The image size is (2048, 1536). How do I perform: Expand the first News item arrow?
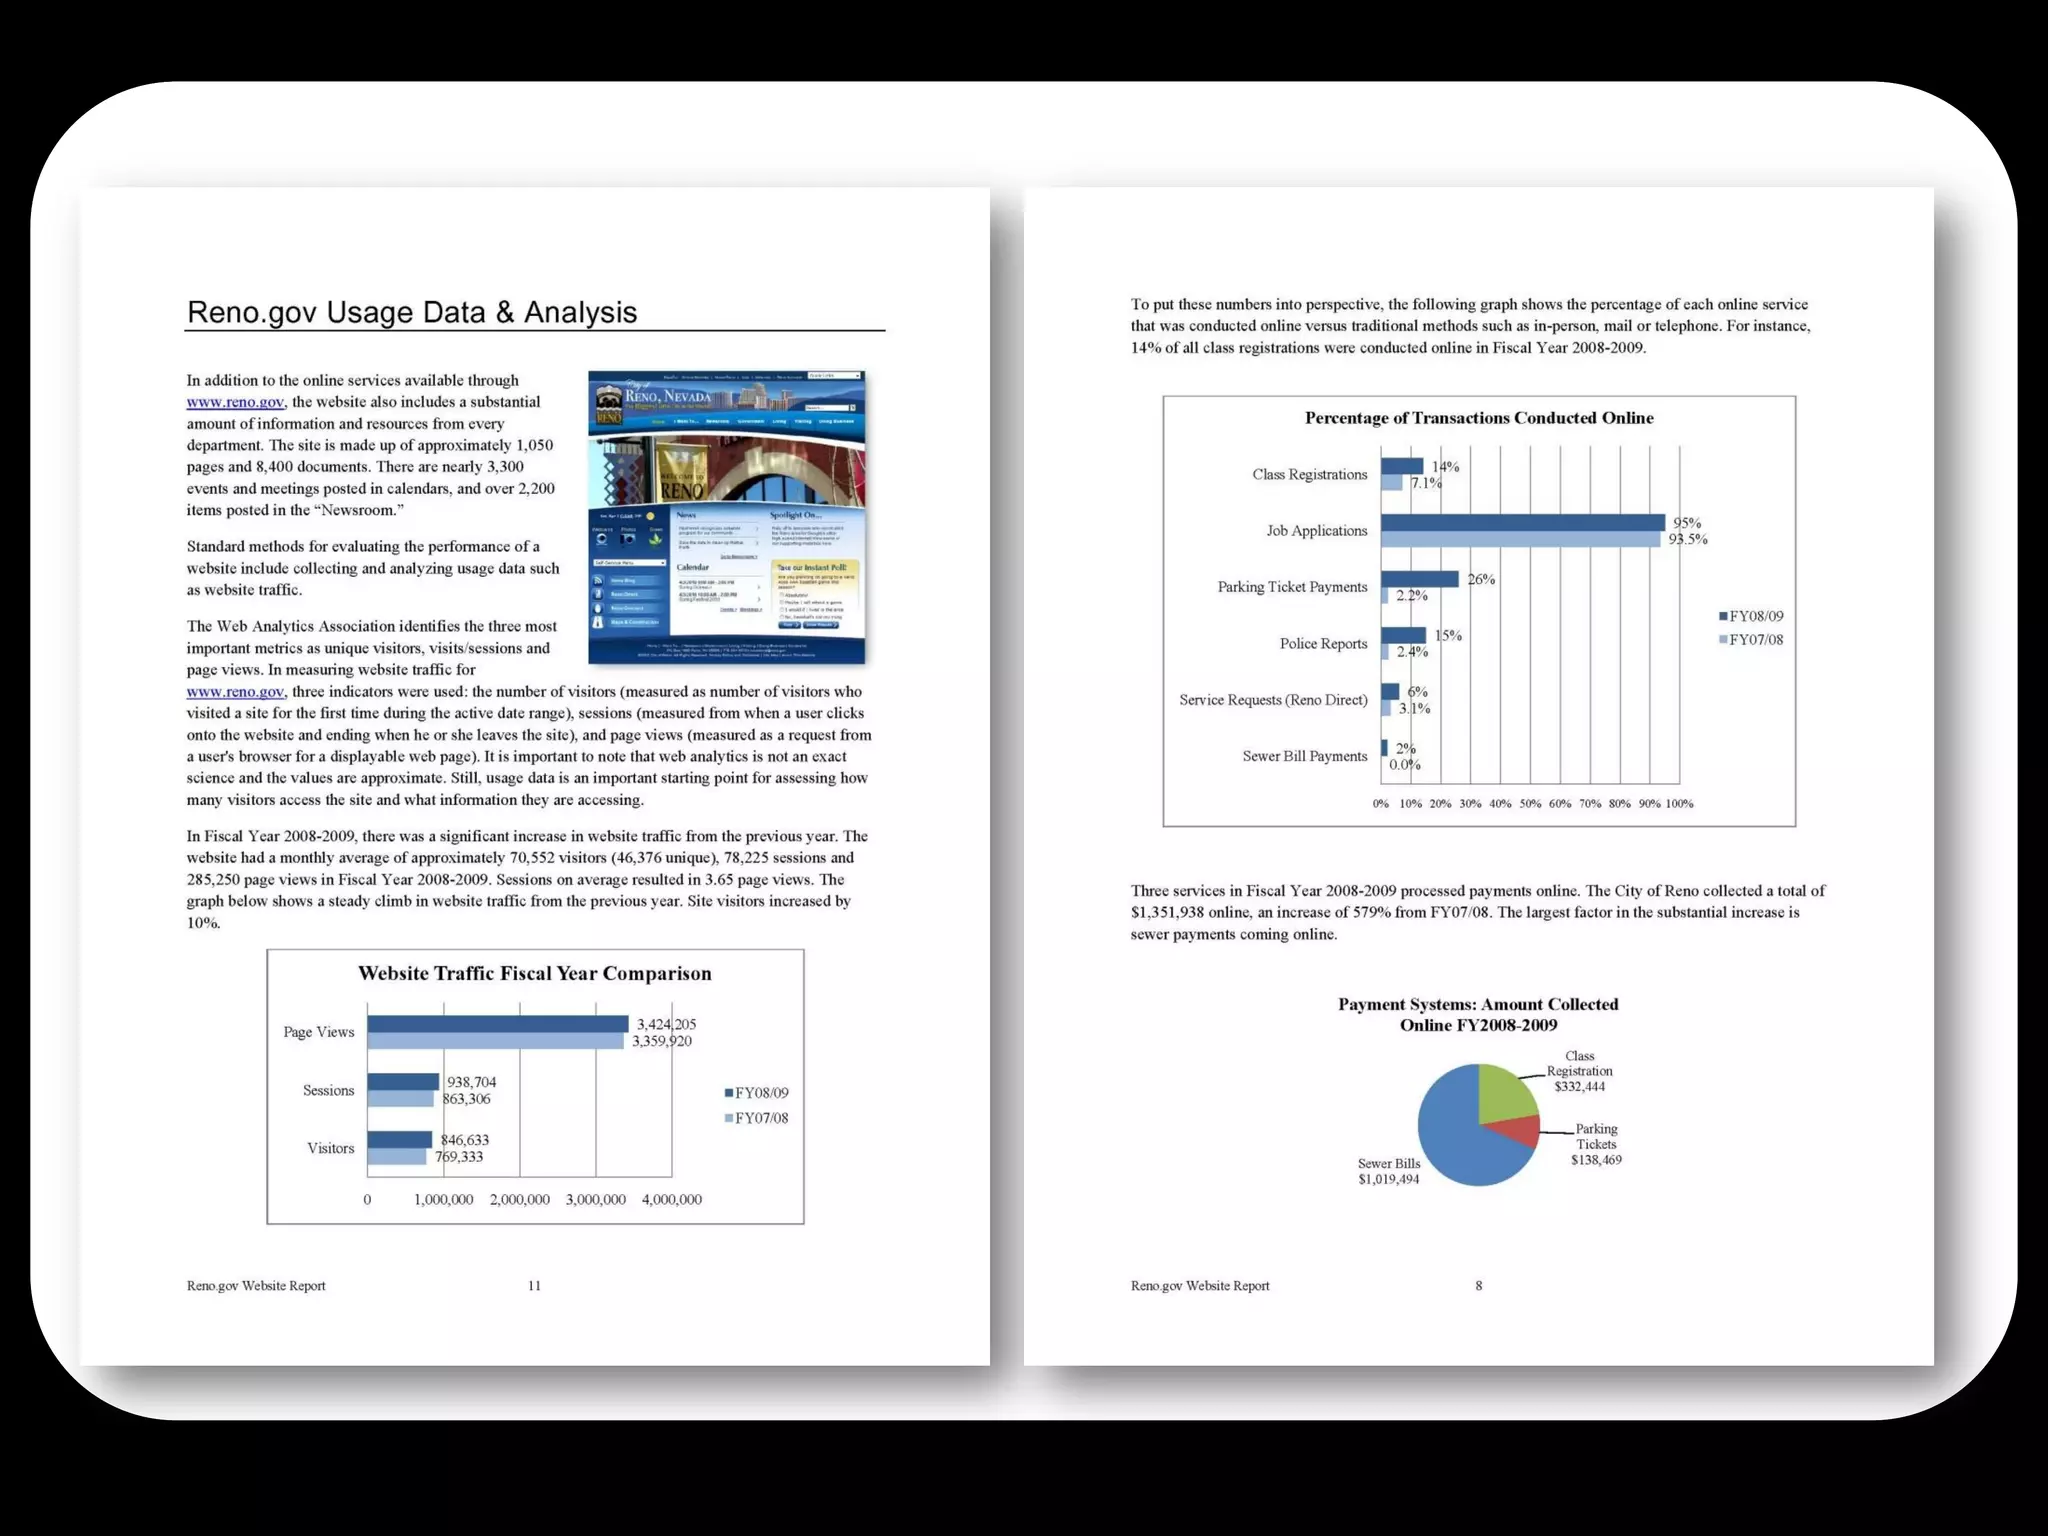pos(757,529)
